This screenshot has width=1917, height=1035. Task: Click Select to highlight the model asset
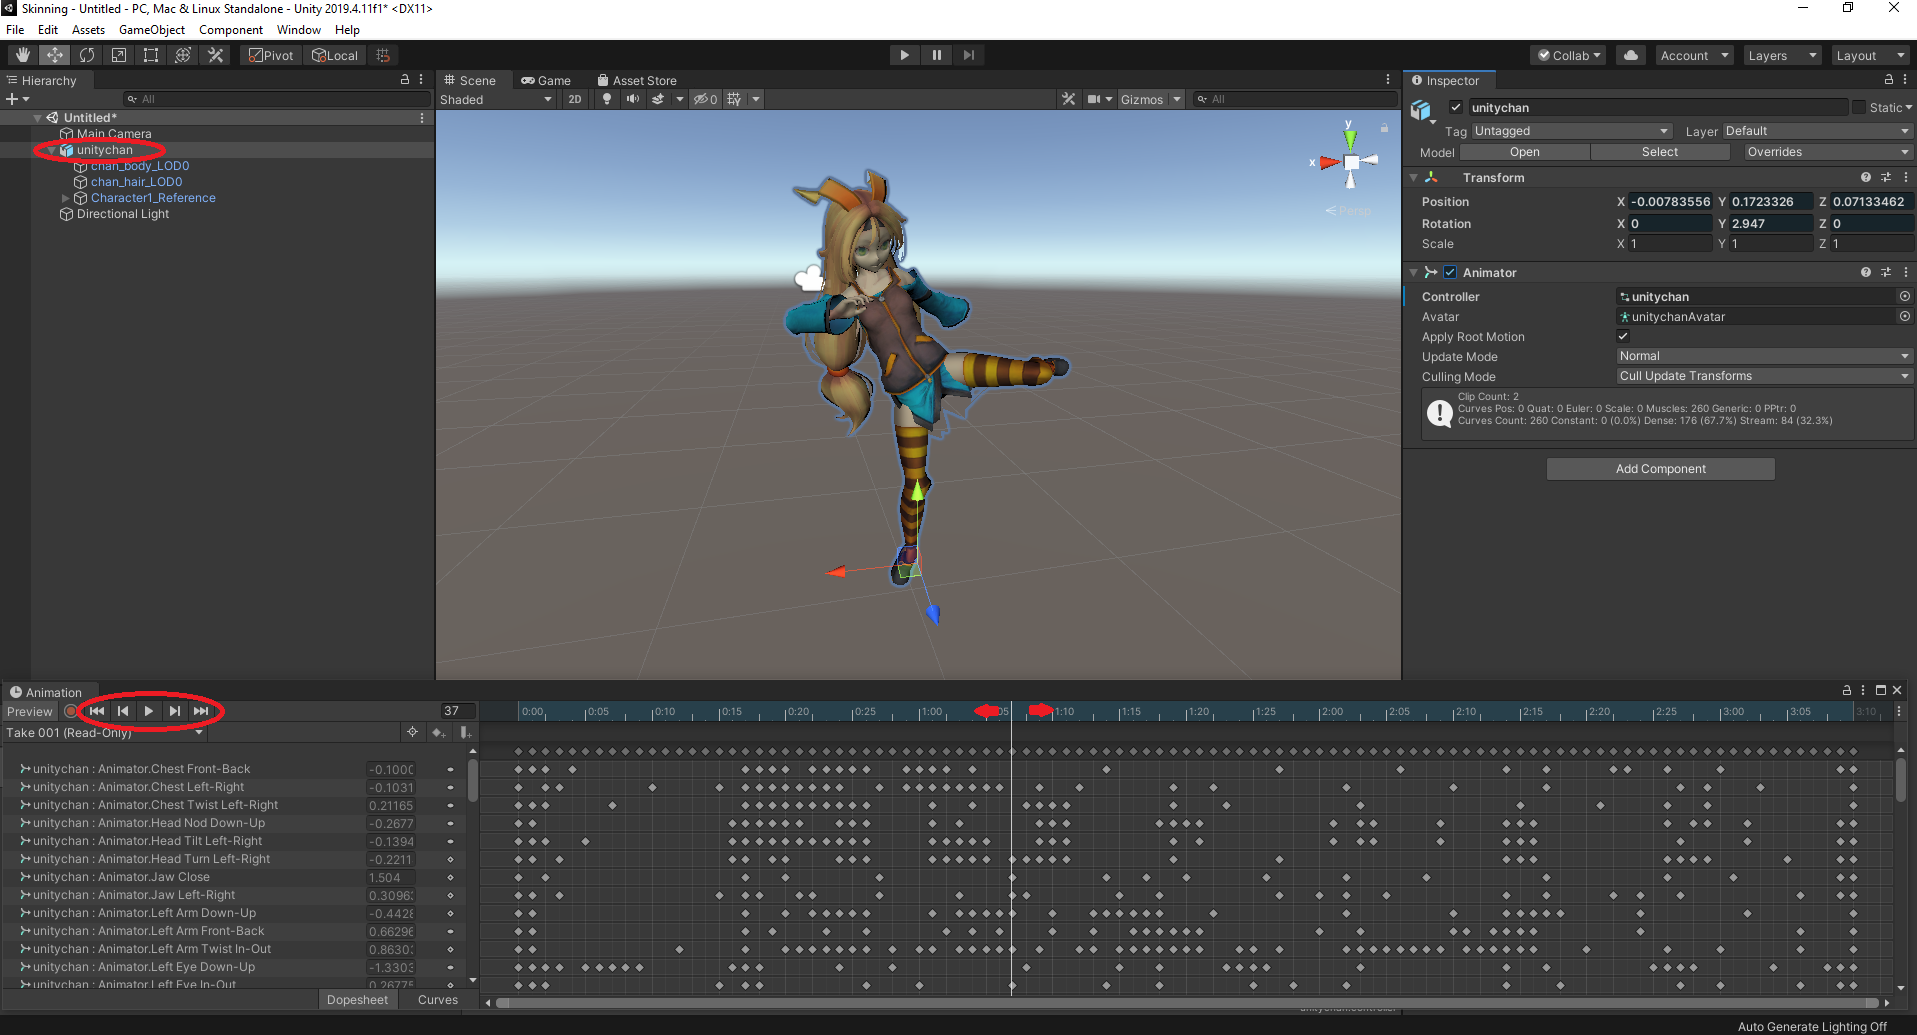(1660, 152)
